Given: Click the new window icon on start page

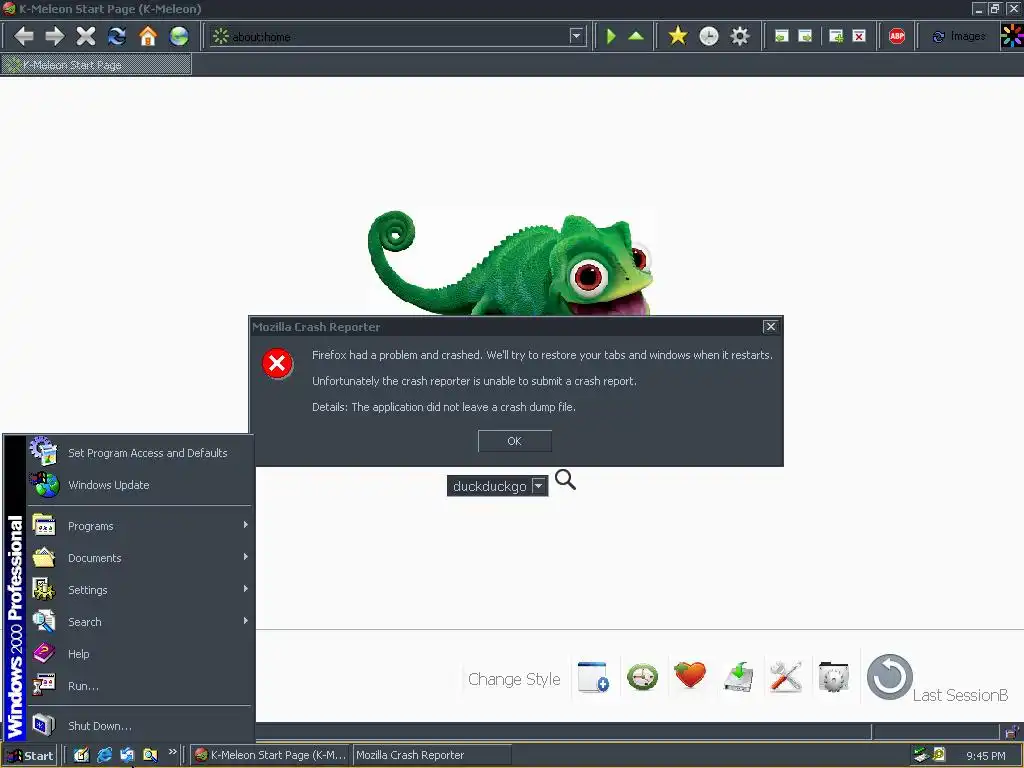Looking at the screenshot, I should pyautogui.click(x=593, y=677).
